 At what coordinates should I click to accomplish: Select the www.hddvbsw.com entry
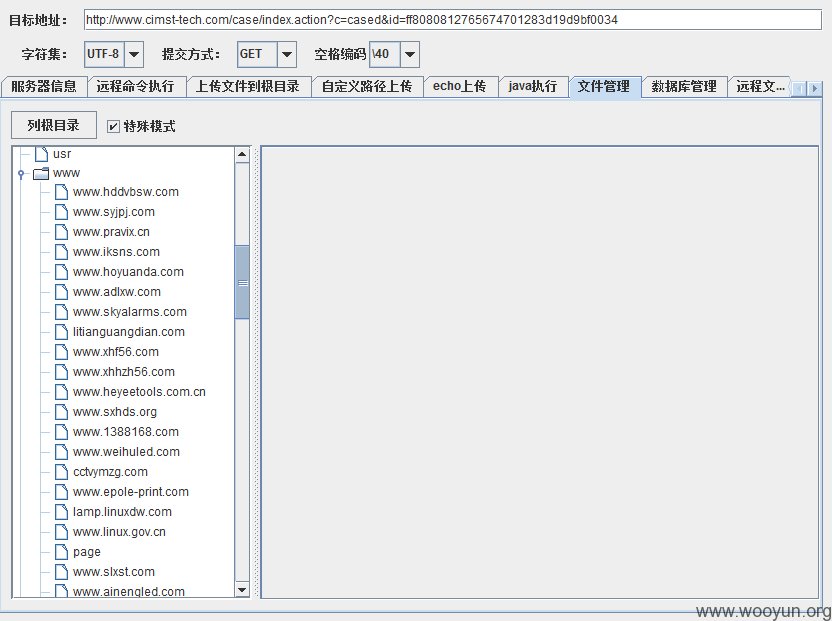click(x=126, y=192)
